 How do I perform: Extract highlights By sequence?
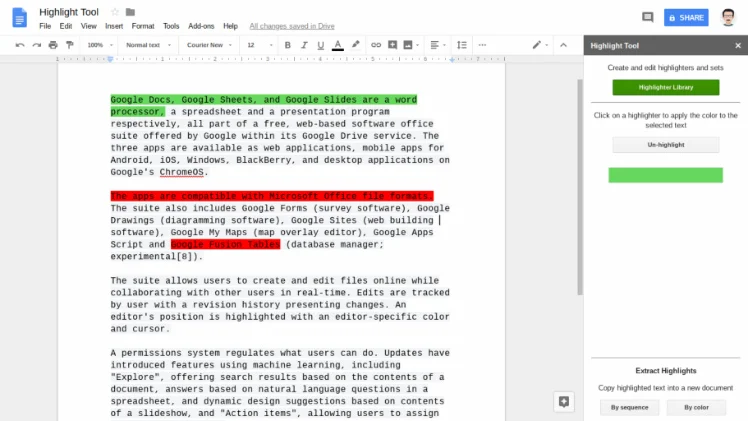coord(630,408)
